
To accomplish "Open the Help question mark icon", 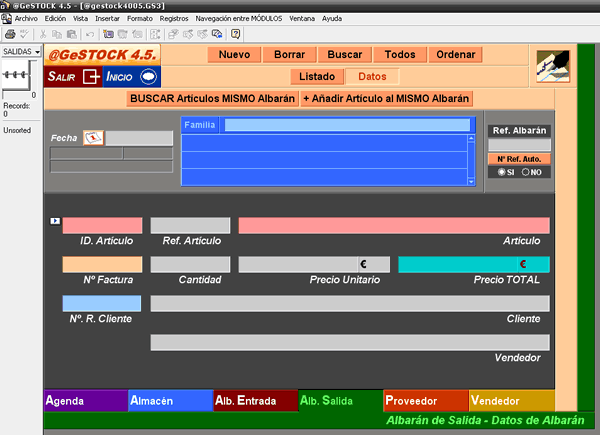I will [x=235, y=34].
